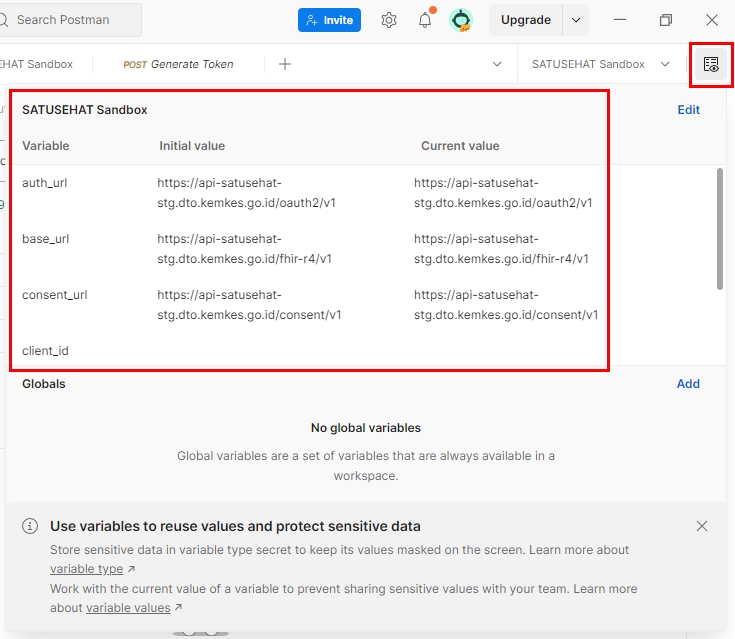Click in the Search Postman field
The height and width of the screenshot is (639, 735).
point(70,20)
